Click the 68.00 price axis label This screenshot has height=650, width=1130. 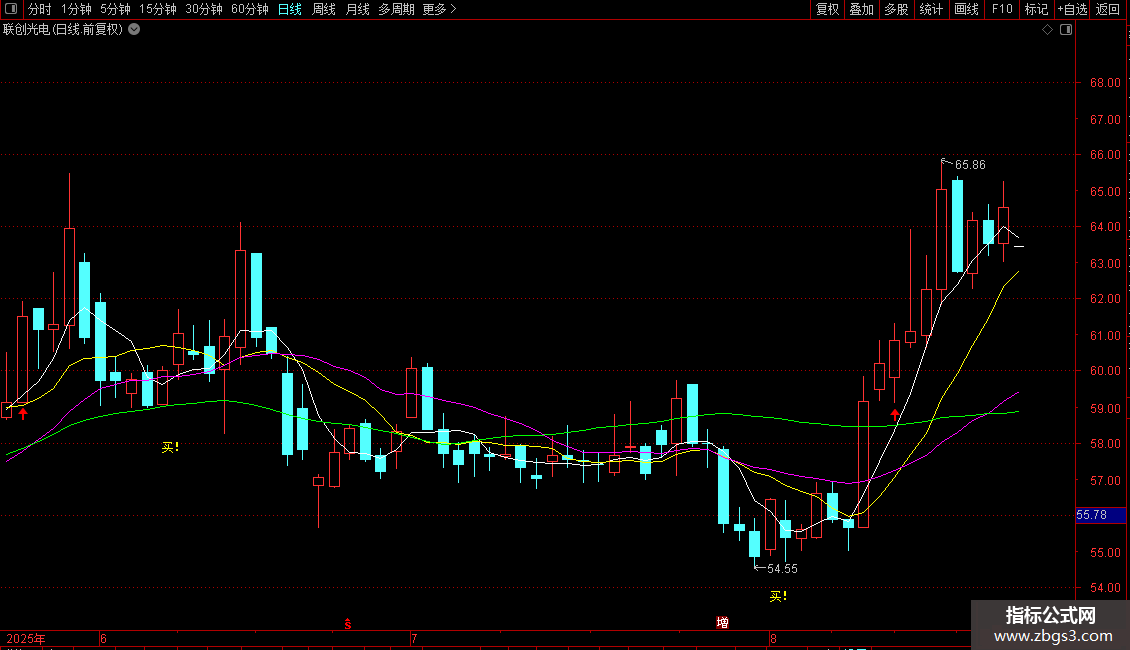click(x=1105, y=83)
